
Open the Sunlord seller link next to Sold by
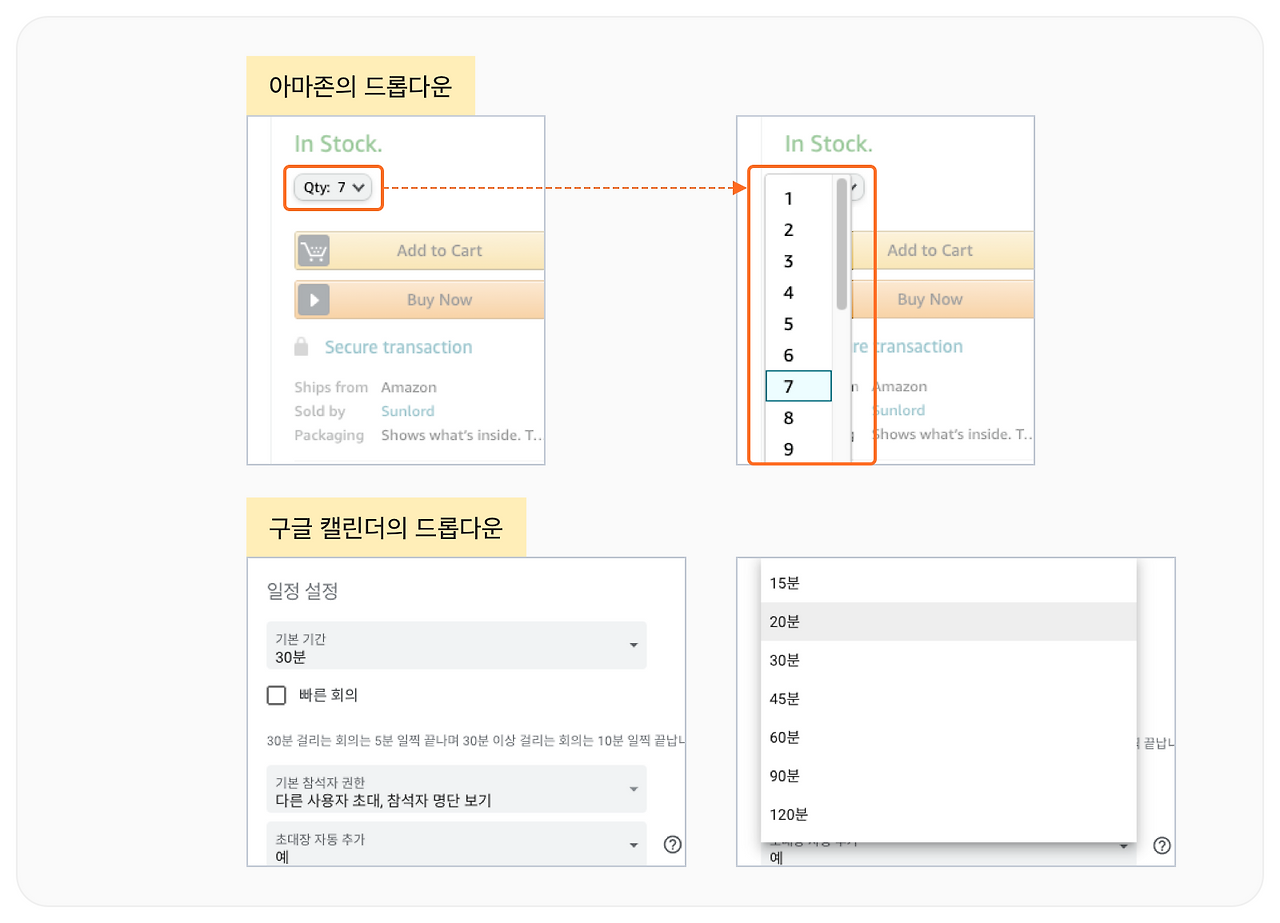tap(408, 411)
